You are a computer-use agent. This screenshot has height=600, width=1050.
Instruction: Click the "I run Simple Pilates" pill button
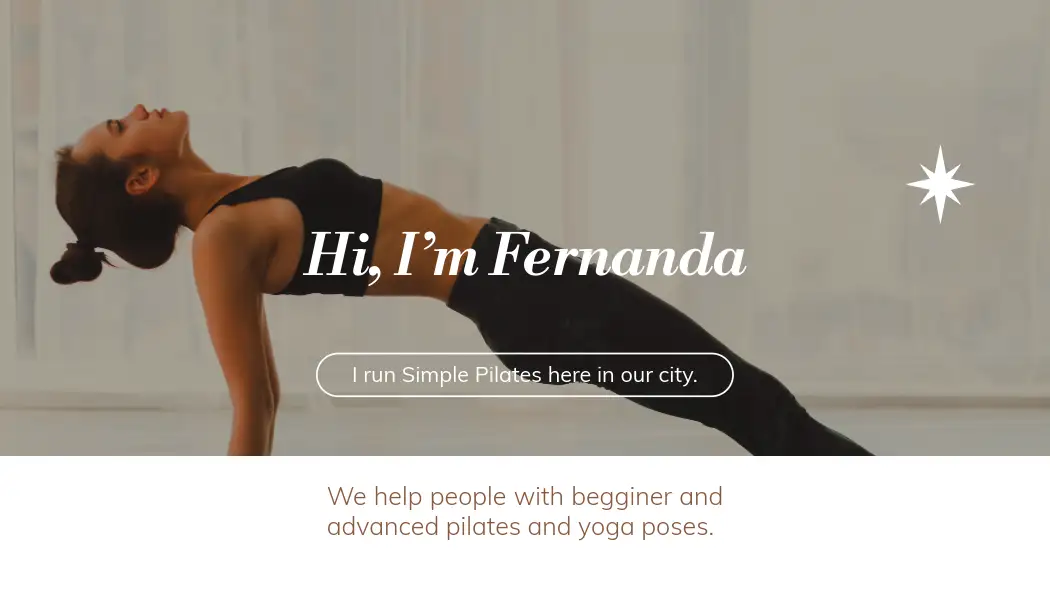[524, 375]
